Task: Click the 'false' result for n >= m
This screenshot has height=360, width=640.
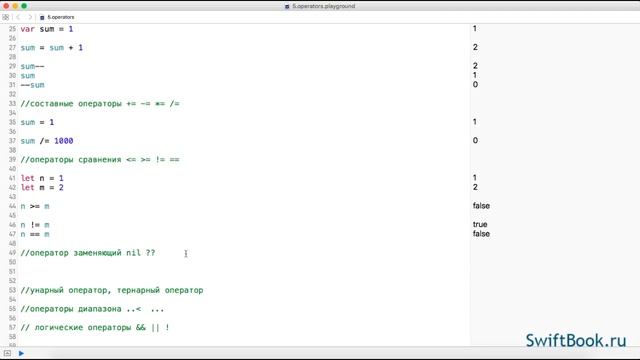Action: coord(481,206)
